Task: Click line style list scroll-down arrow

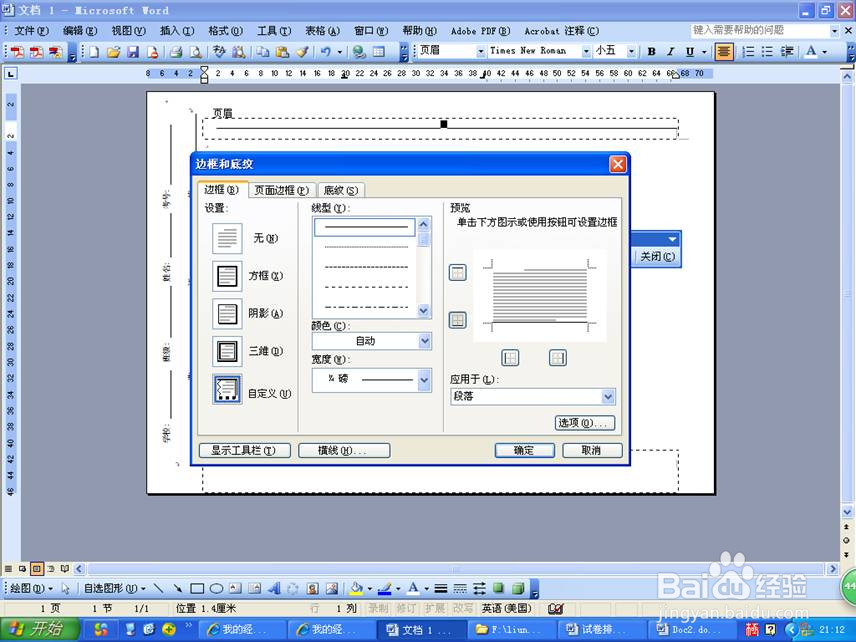Action: pyautogui.click(x=424, y=311)
